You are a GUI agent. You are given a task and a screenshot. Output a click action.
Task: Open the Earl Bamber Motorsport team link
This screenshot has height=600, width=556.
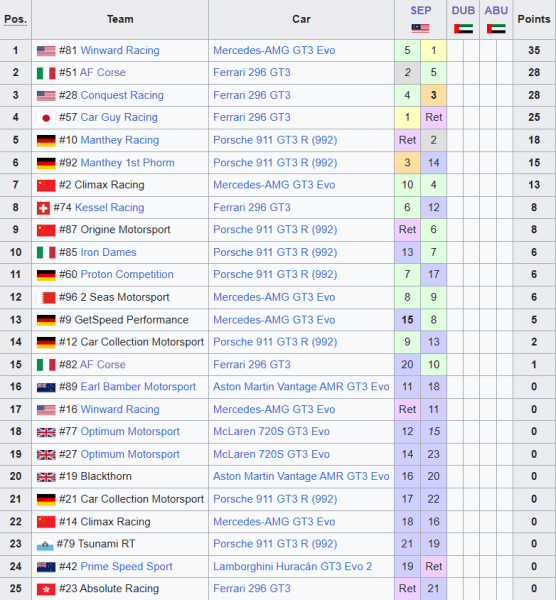[x=138, y=386]
